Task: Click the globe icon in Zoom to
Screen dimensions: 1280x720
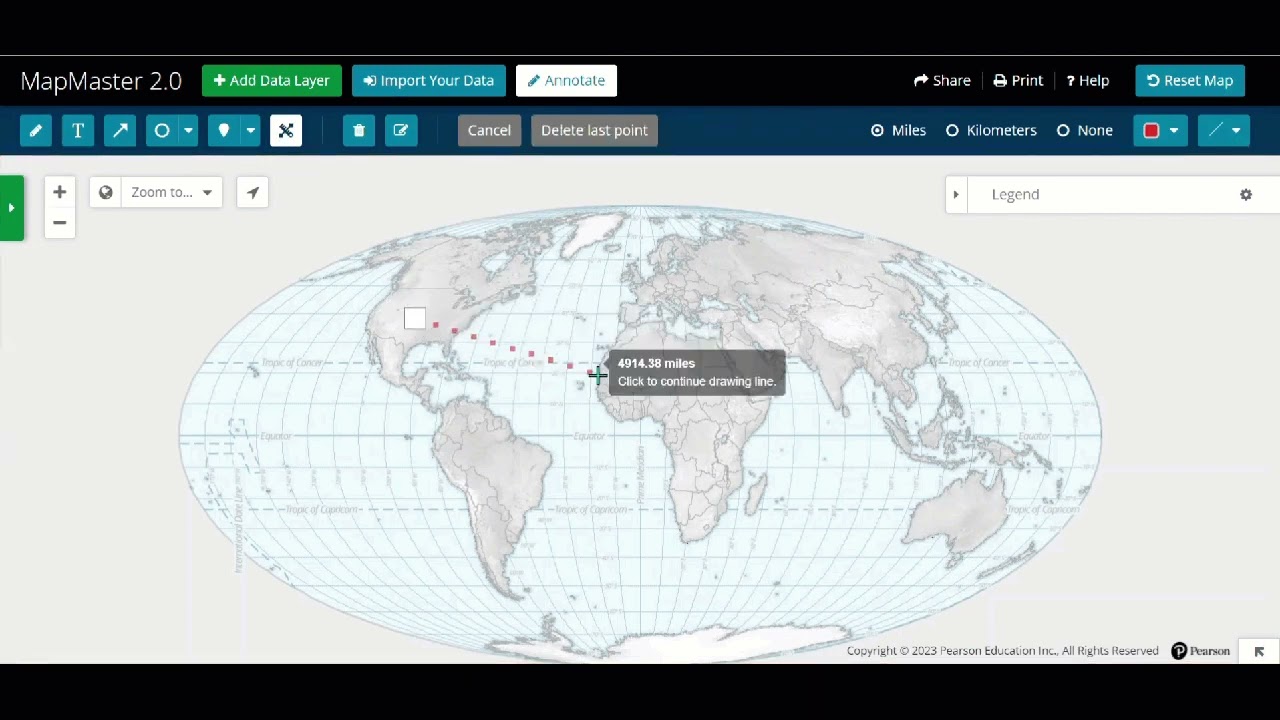Action: pos(106,192)
